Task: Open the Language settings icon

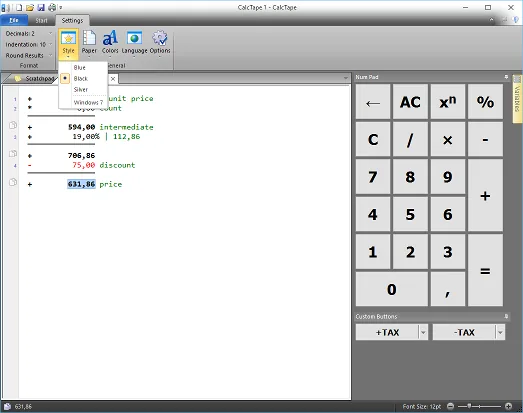Action: click(x=134, y=42)
